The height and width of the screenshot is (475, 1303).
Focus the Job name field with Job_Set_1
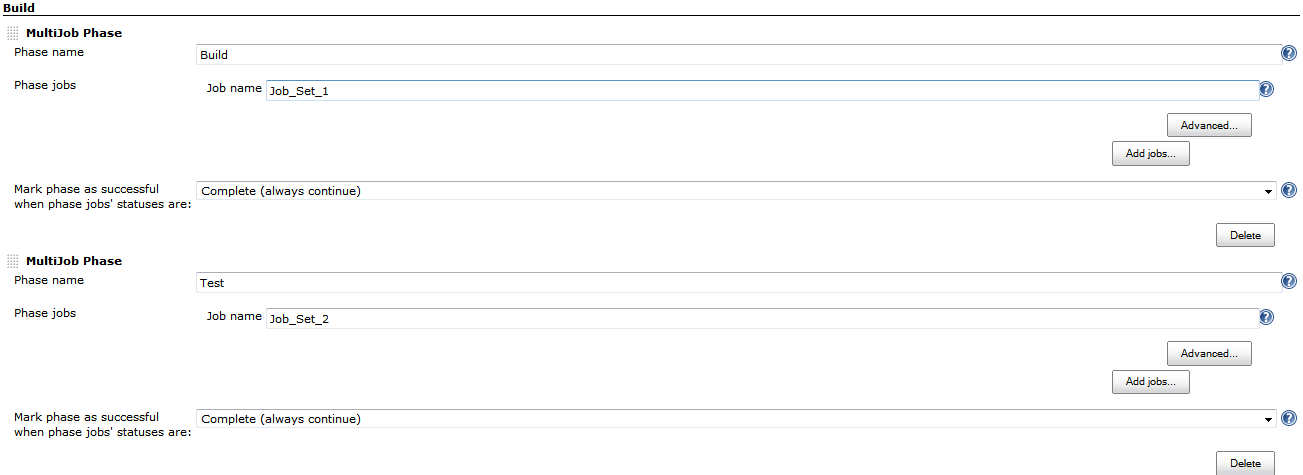pyautogui.click(x=762, y=91)
